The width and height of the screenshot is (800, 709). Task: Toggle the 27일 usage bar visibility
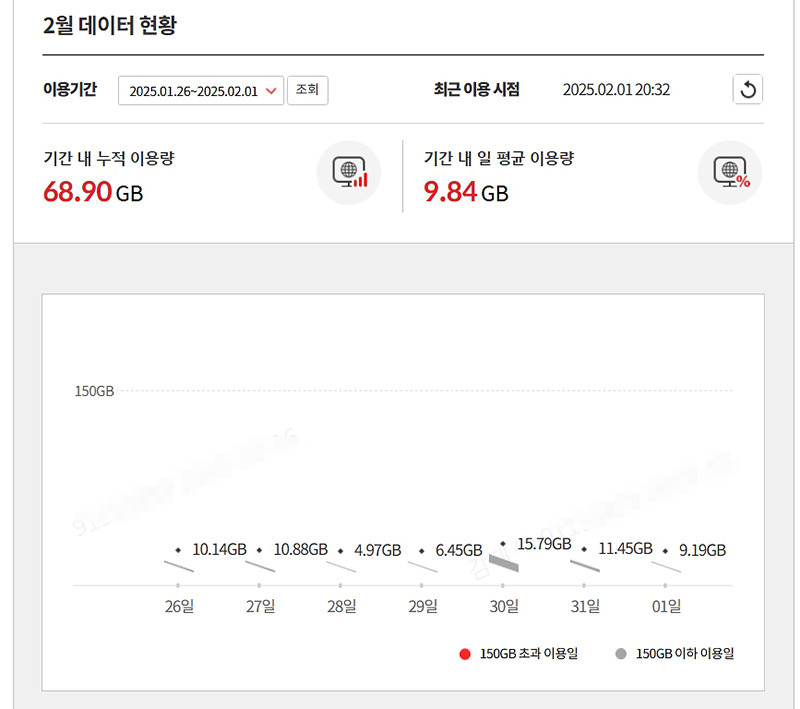(x=262, y=566)
